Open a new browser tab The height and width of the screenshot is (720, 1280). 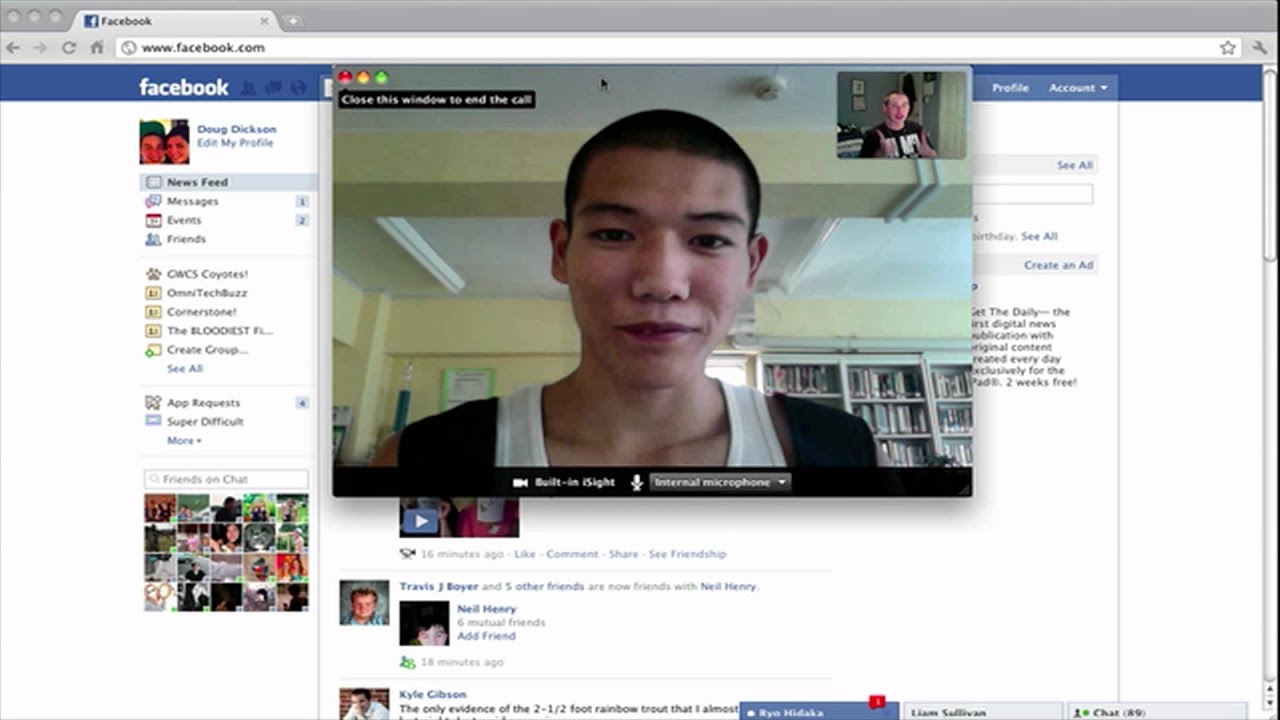point(293,21)
